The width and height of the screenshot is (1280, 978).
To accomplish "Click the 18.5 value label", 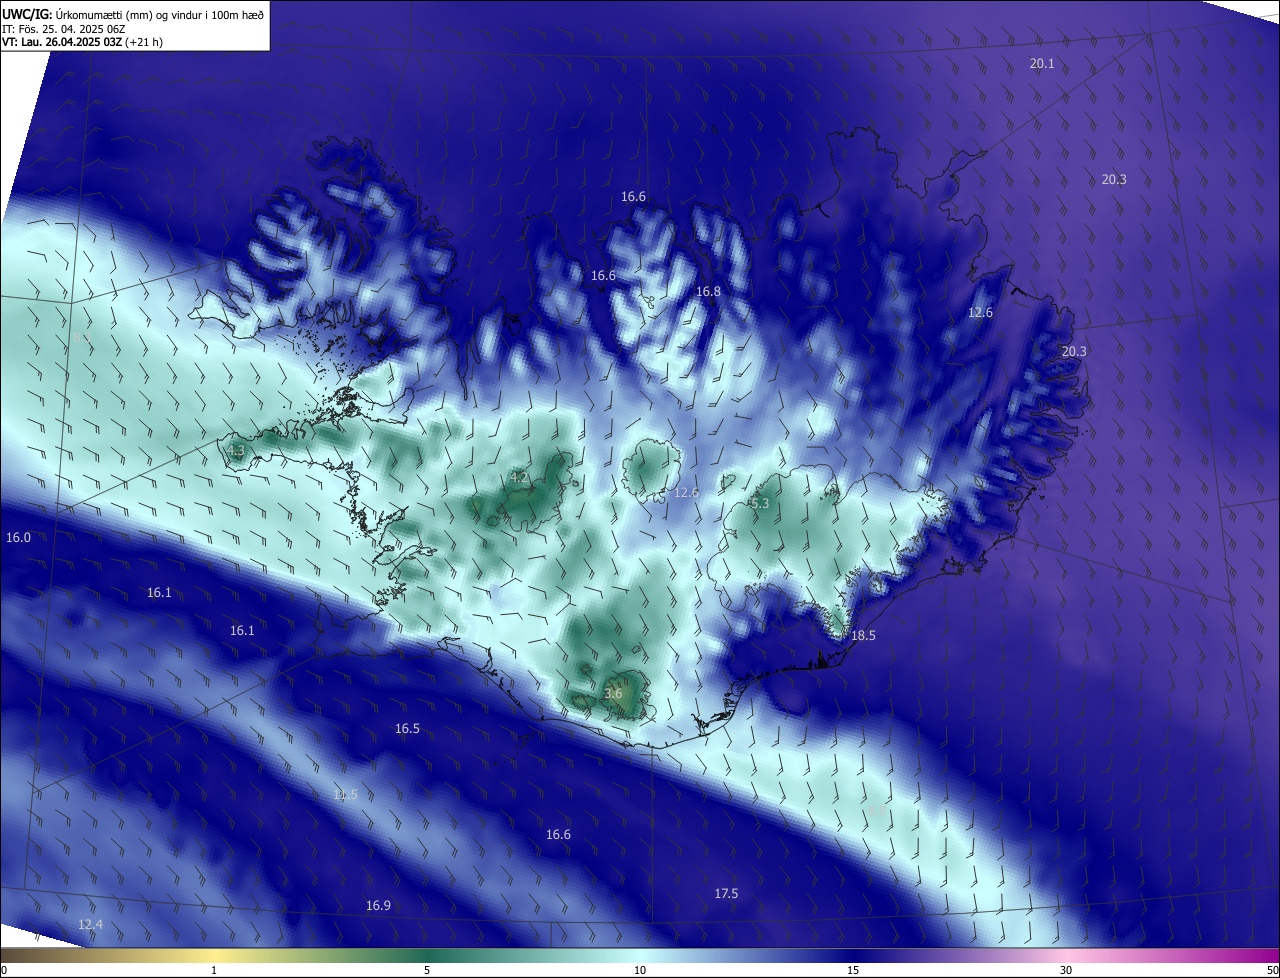I will [x=863, y=635].
